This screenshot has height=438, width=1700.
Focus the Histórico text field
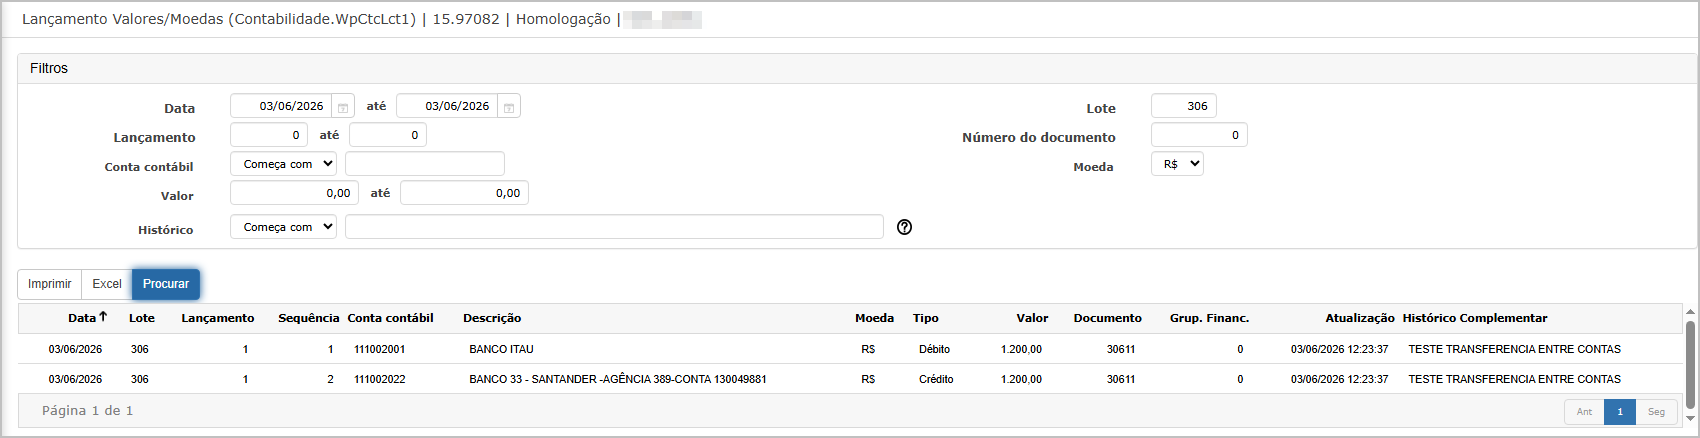coord(614,227)
